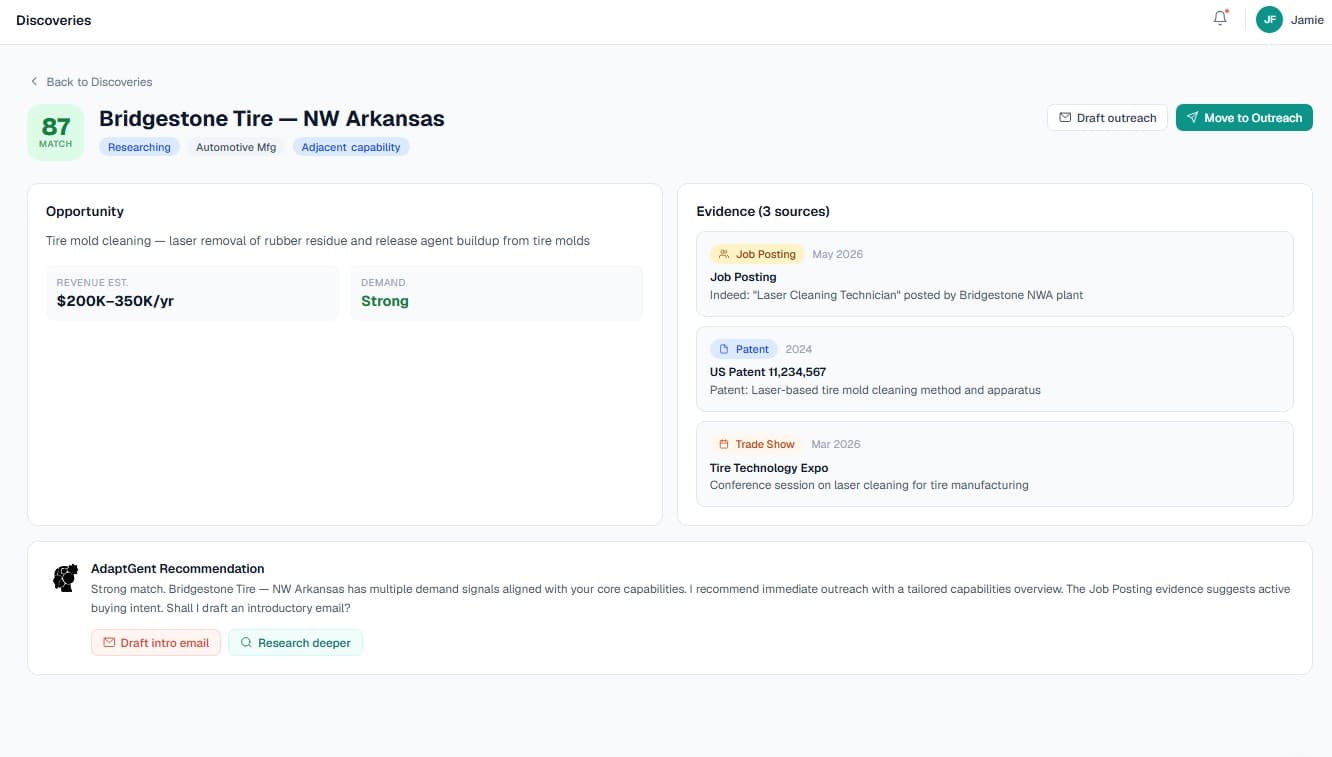
Task: Open the Indeed job posting evidence card
Action: [994, 275]
